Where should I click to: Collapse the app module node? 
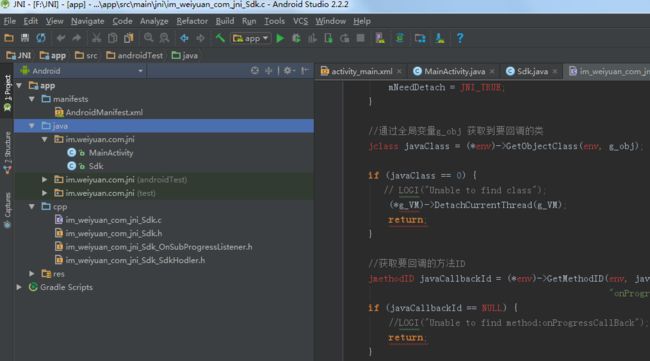(x=19, y=85)
